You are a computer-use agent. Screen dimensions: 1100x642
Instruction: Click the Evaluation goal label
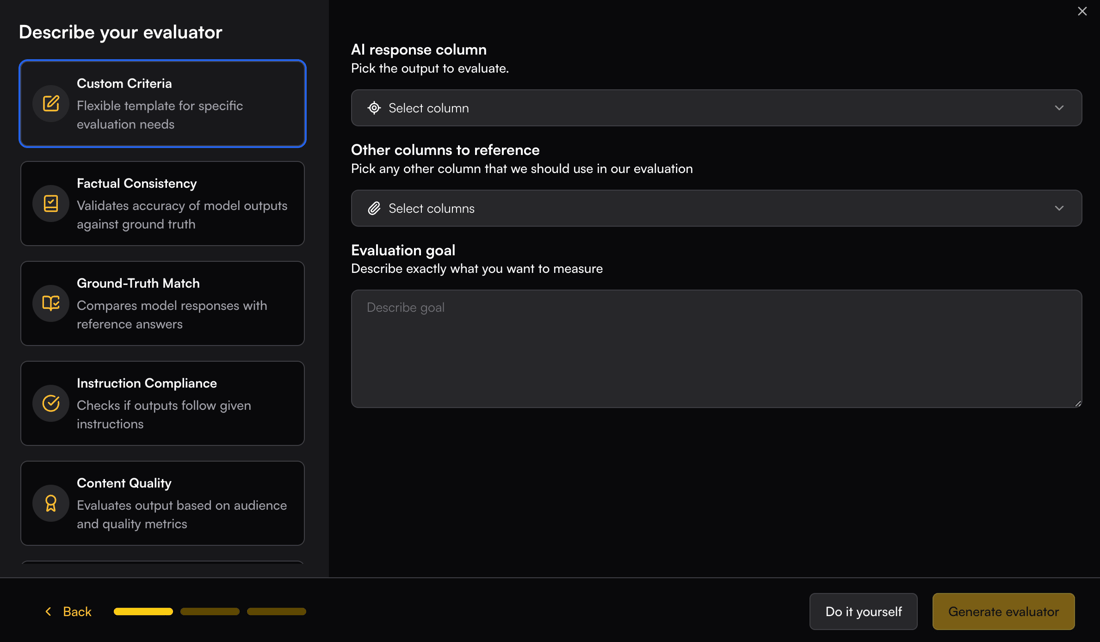(403, 250)
